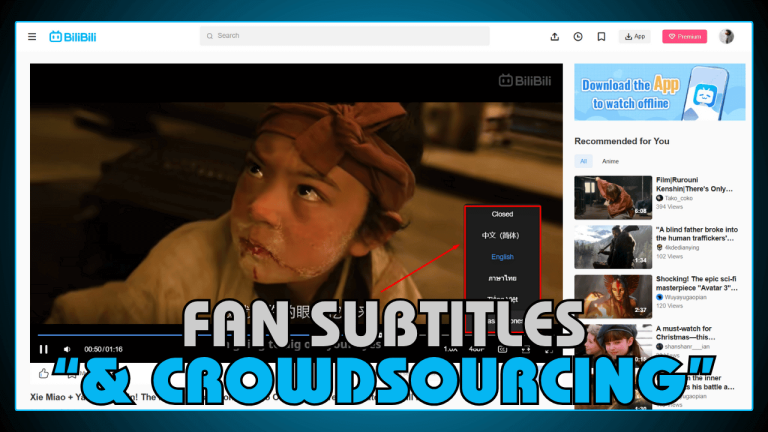Open watch history clock icon
This screenshot has height=432, width=768.
578,36
